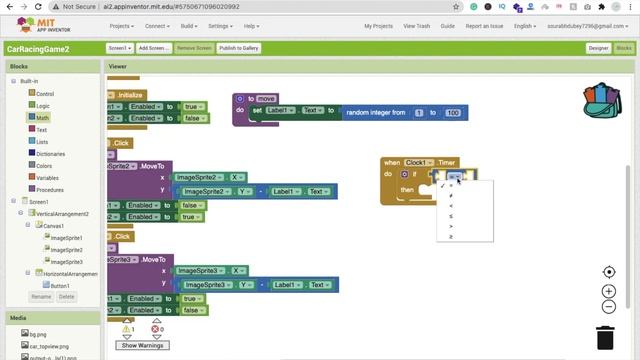Open Report an Issue link
Viewport: 640px width, 360px height.
tap(484, 26)
